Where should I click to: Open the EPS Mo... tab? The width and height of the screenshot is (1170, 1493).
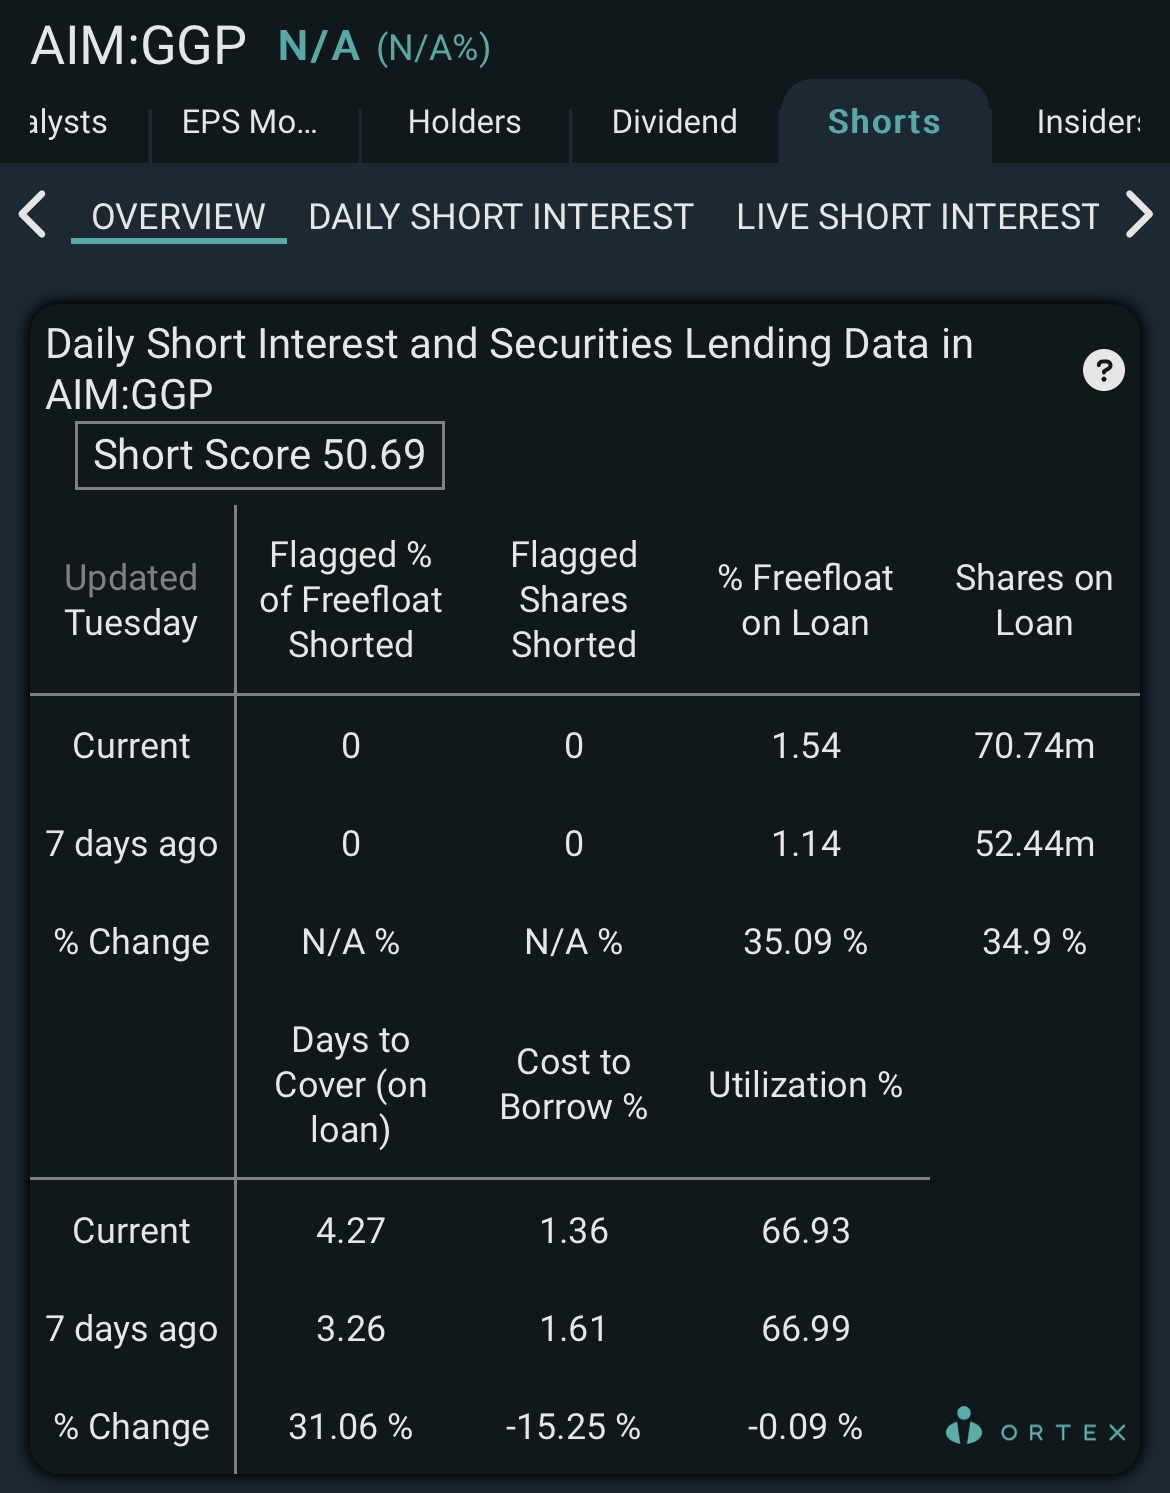(x=250, y=122)
